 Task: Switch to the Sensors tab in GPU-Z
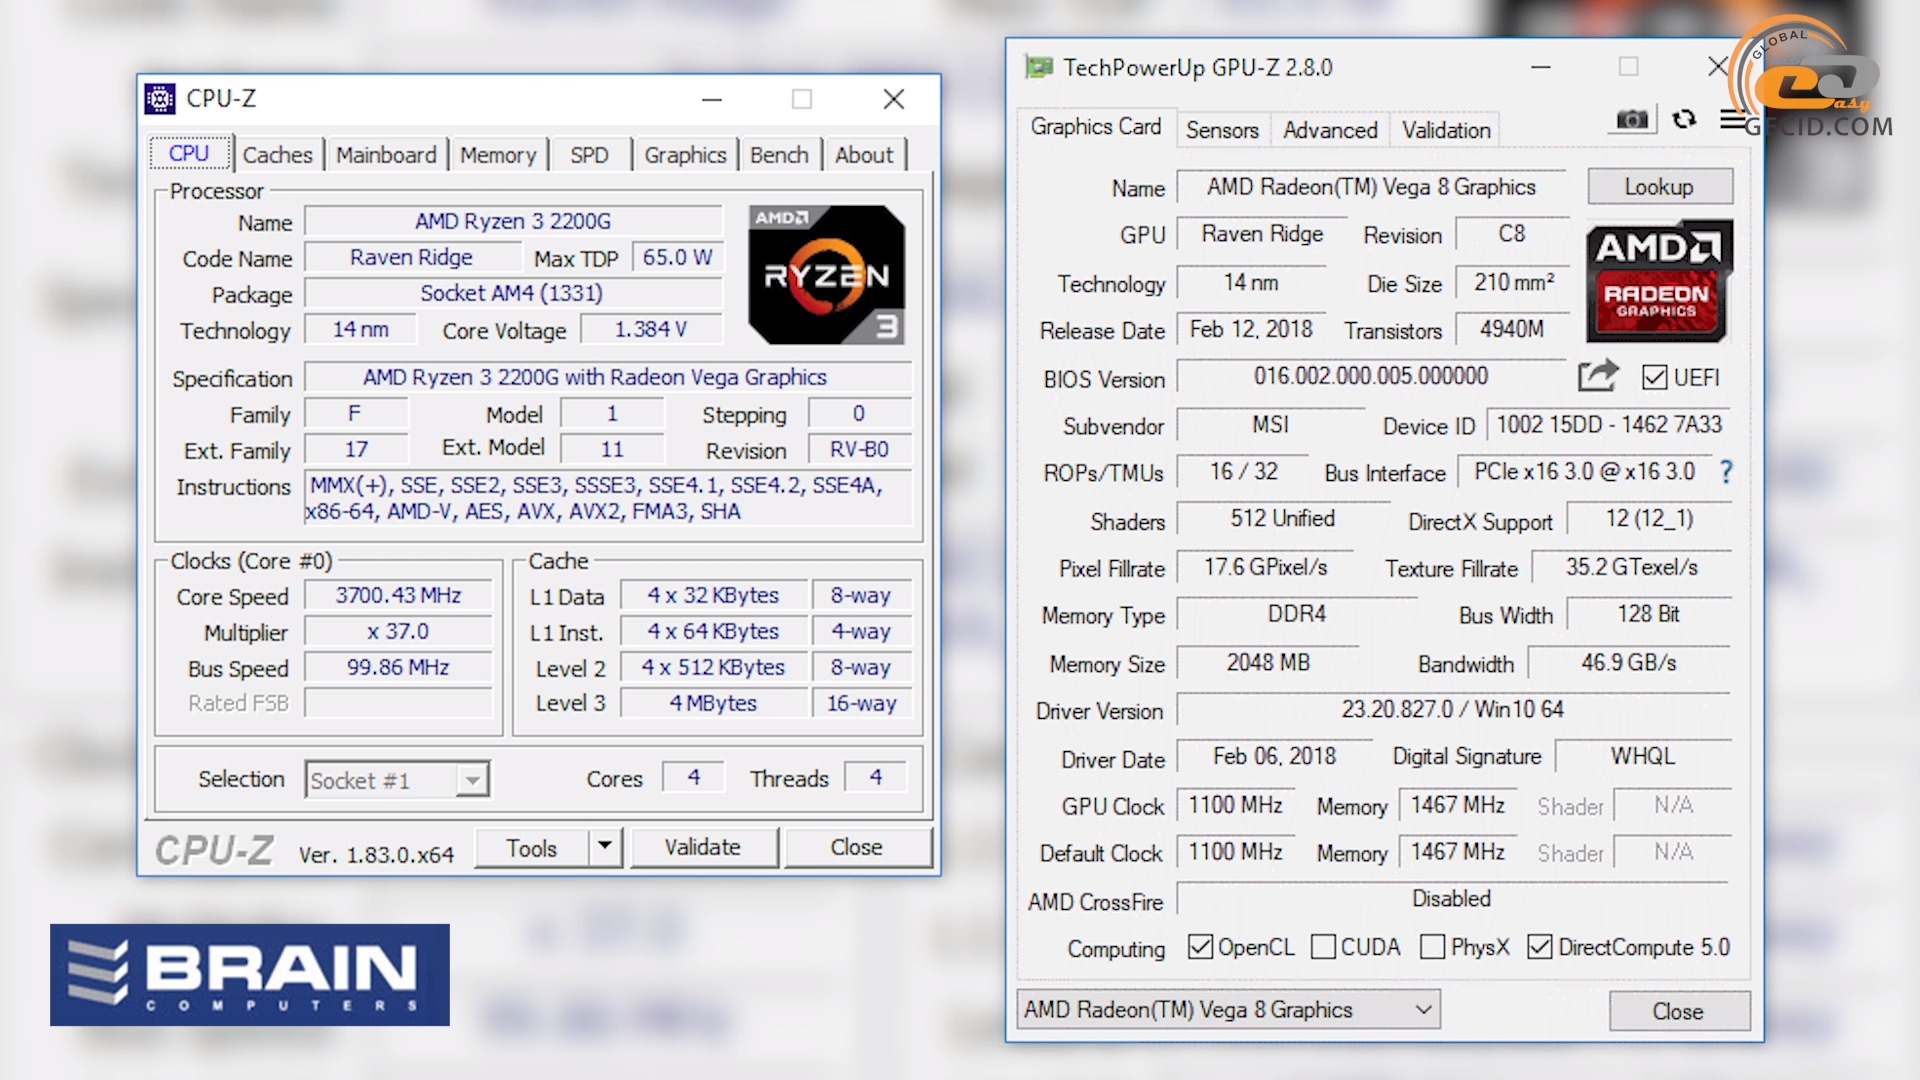1216,128
